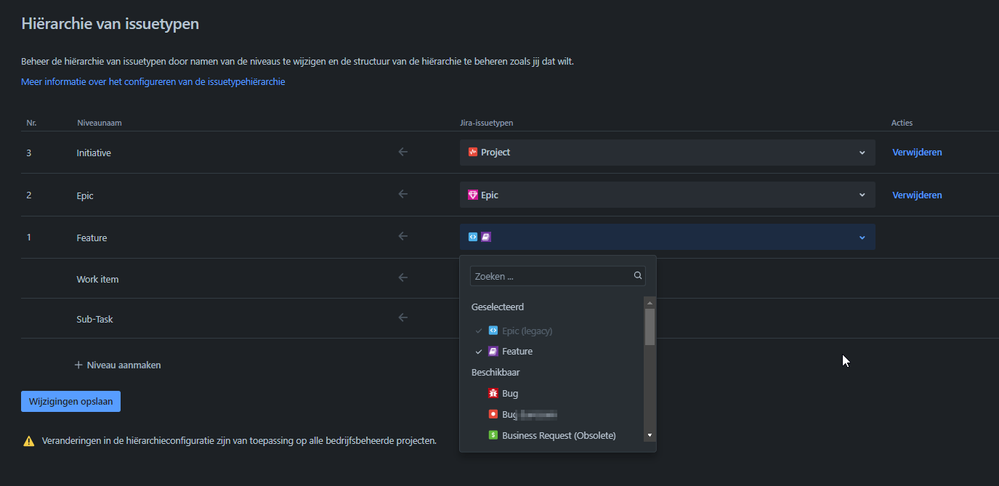999x486 pixels.
Task: Click the Wijzigingen opslaan button
Action: coord(71,401)
